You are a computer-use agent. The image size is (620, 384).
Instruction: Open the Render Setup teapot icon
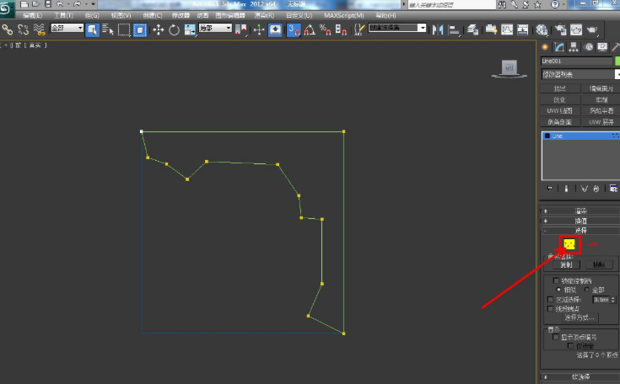click(x=560, y=30)
